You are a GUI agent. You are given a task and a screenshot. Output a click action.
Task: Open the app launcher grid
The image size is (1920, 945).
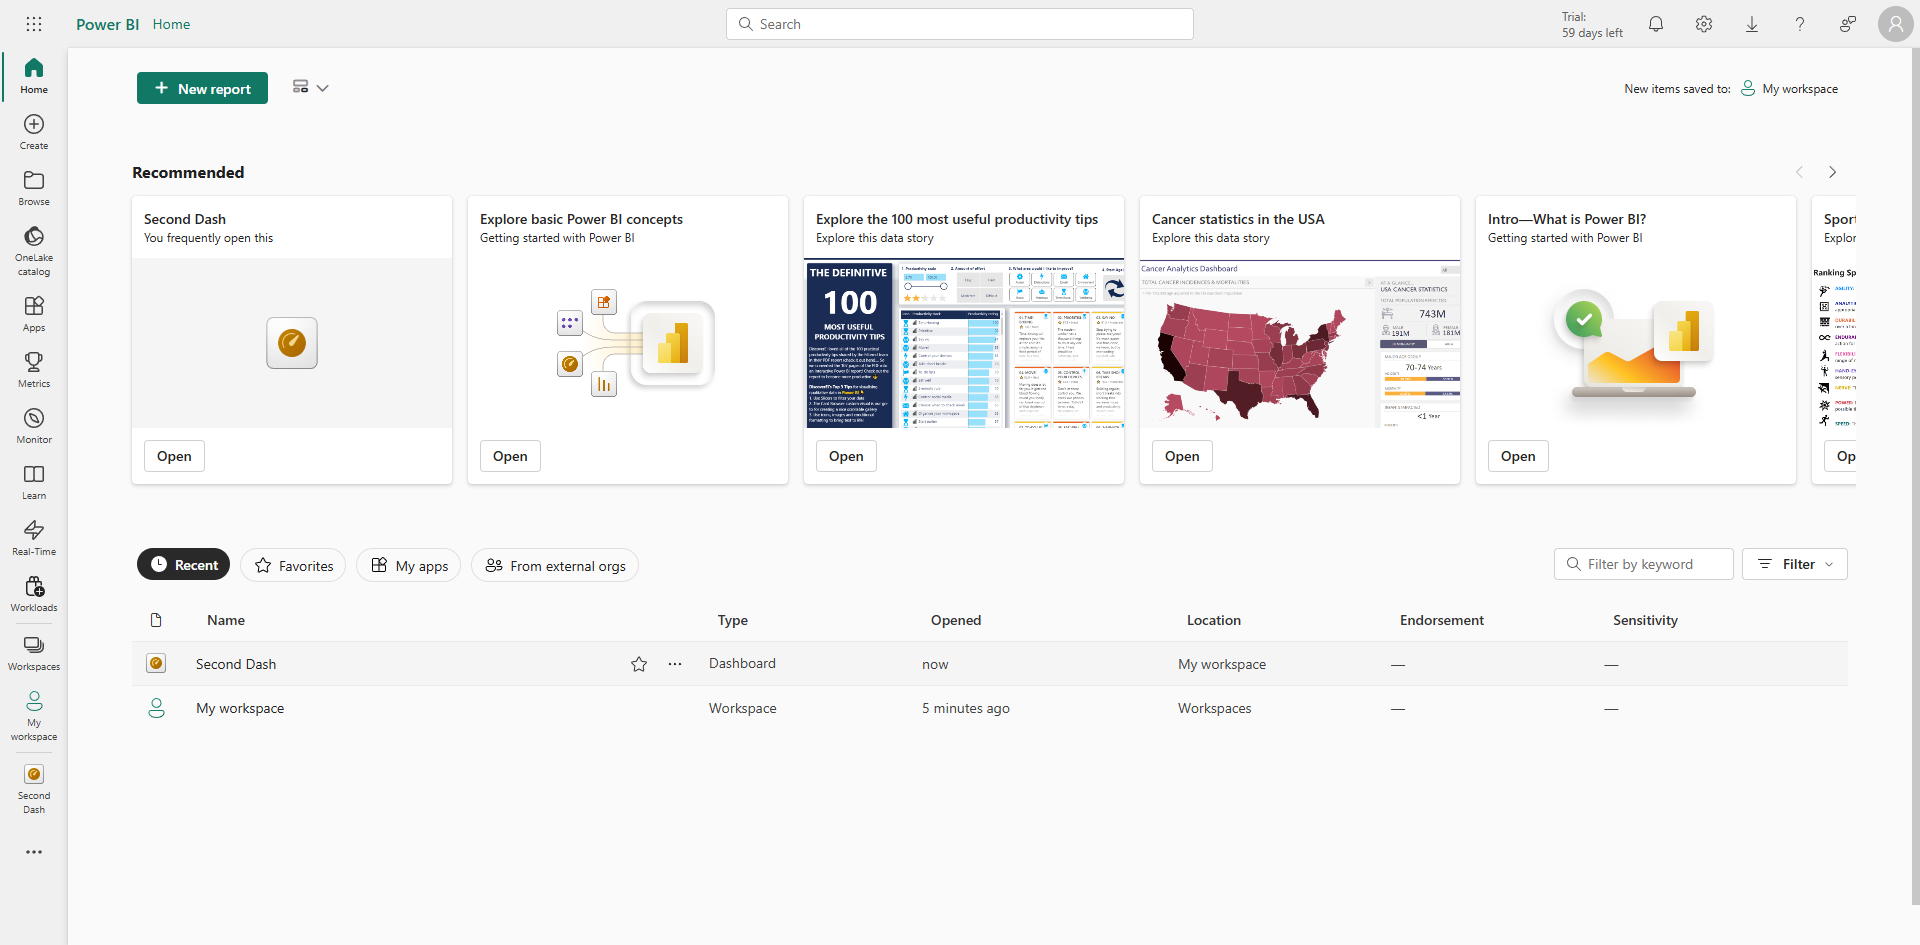pyautogui.click(x=34, y=24)
